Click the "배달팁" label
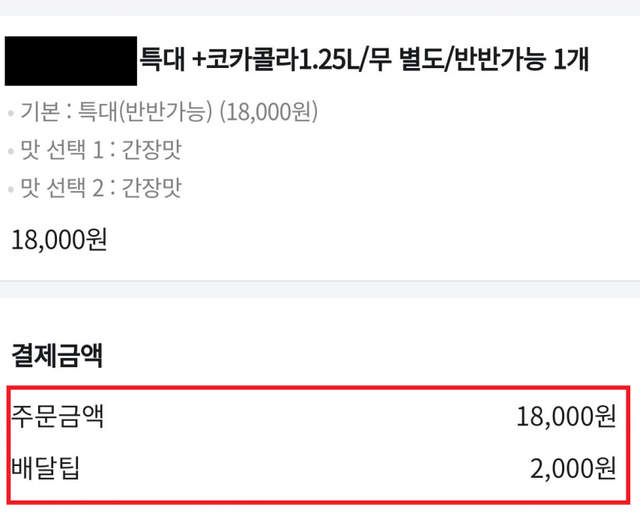Screen dimensions: 640x519 48,467
